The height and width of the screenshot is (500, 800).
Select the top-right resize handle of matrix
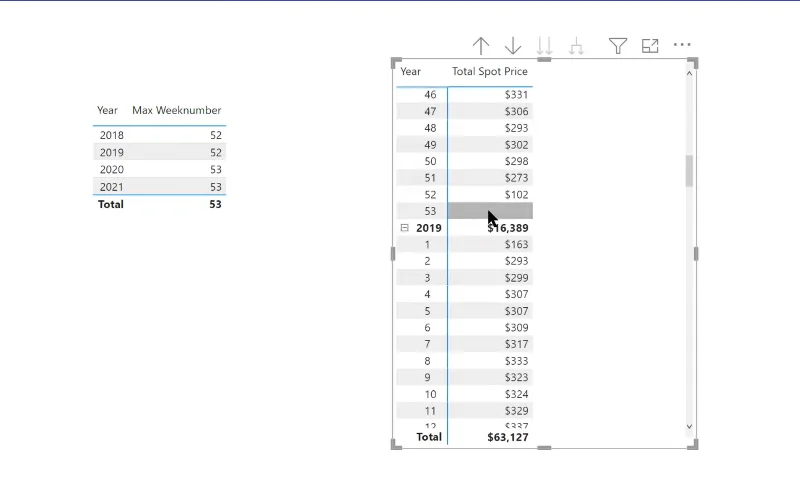[693, 63]
